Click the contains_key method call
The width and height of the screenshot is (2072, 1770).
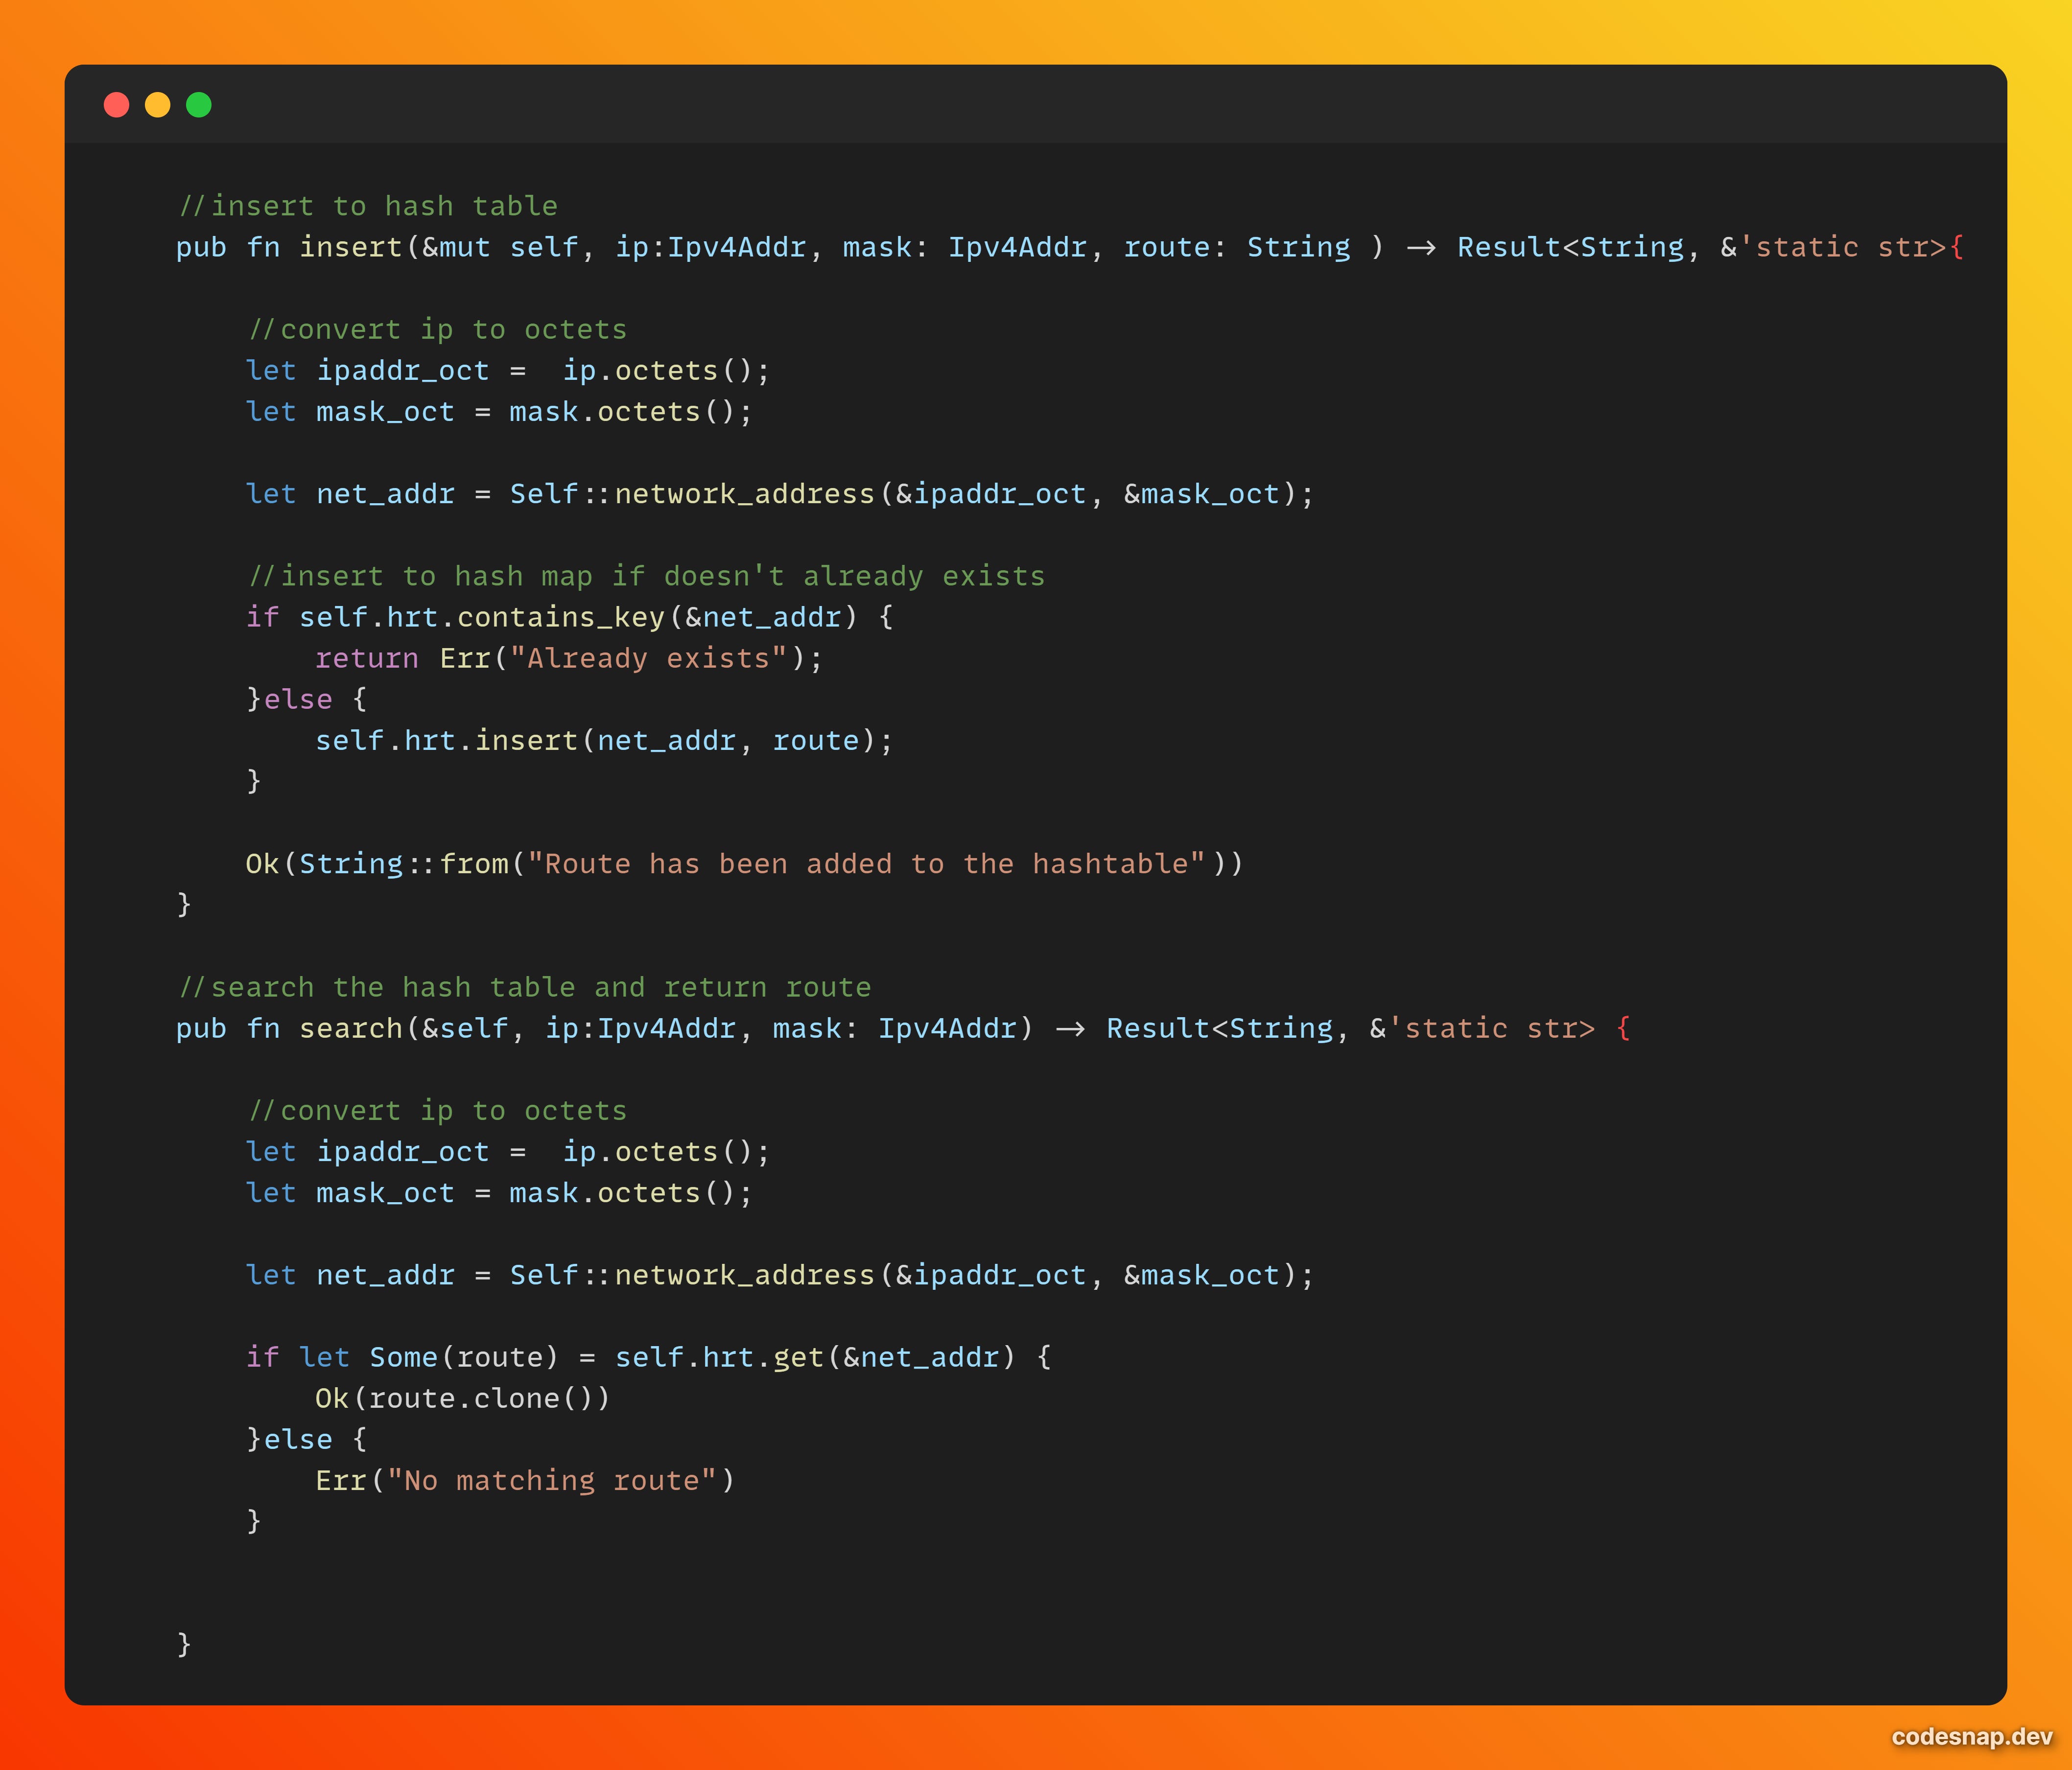[560, 617]
